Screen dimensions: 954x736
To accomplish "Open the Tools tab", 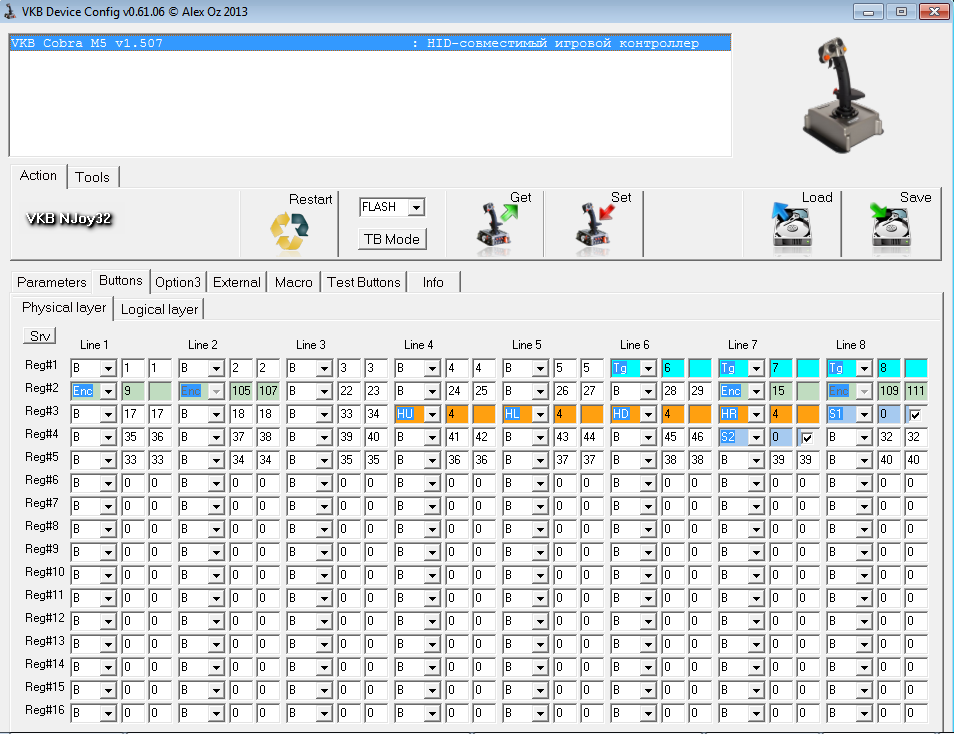I will click(x=92, y=177).
